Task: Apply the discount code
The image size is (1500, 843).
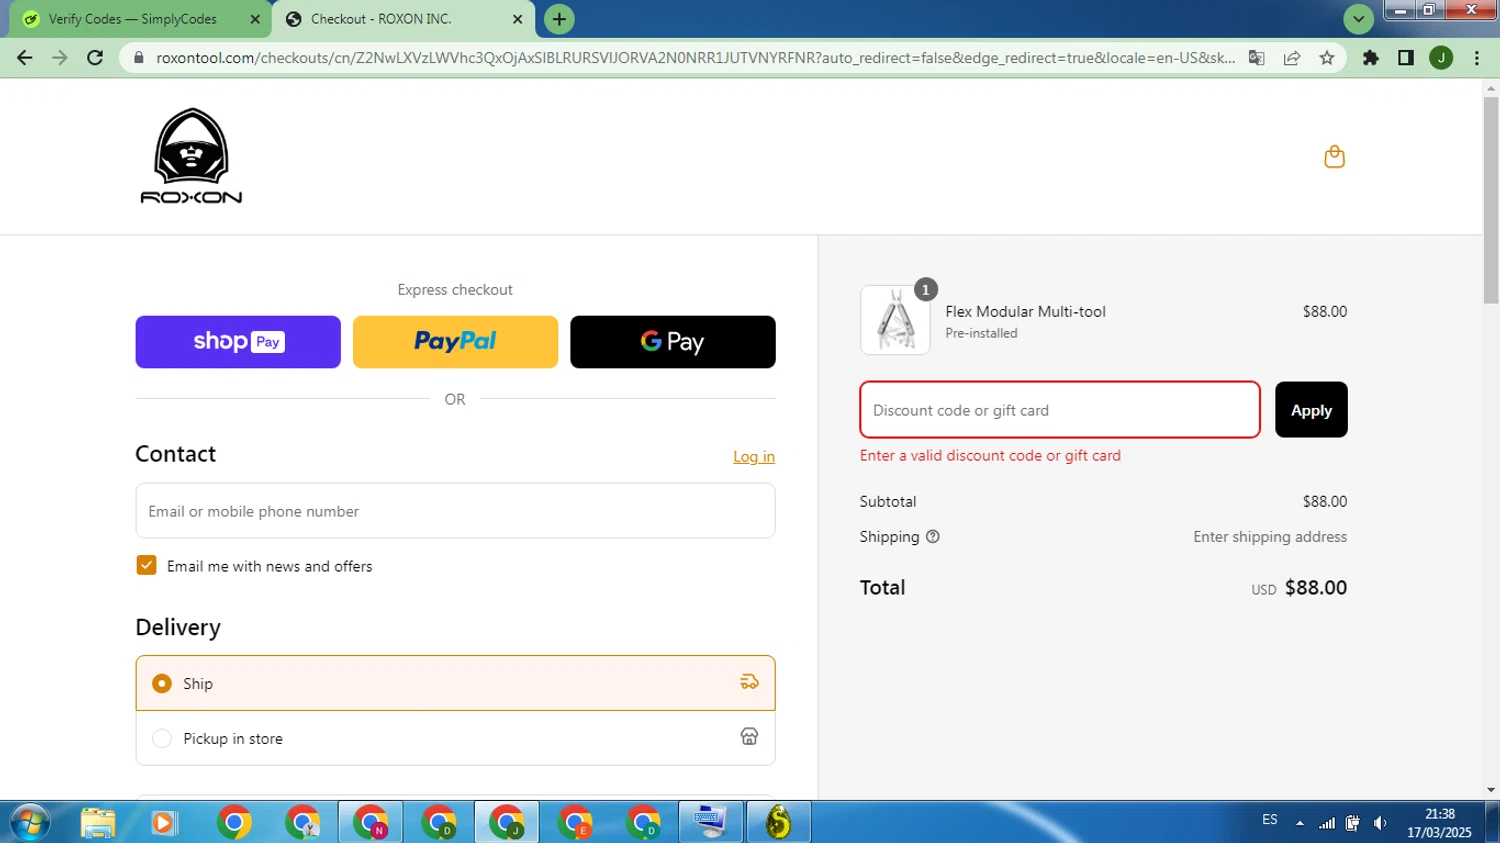Action: (1311, 410)
